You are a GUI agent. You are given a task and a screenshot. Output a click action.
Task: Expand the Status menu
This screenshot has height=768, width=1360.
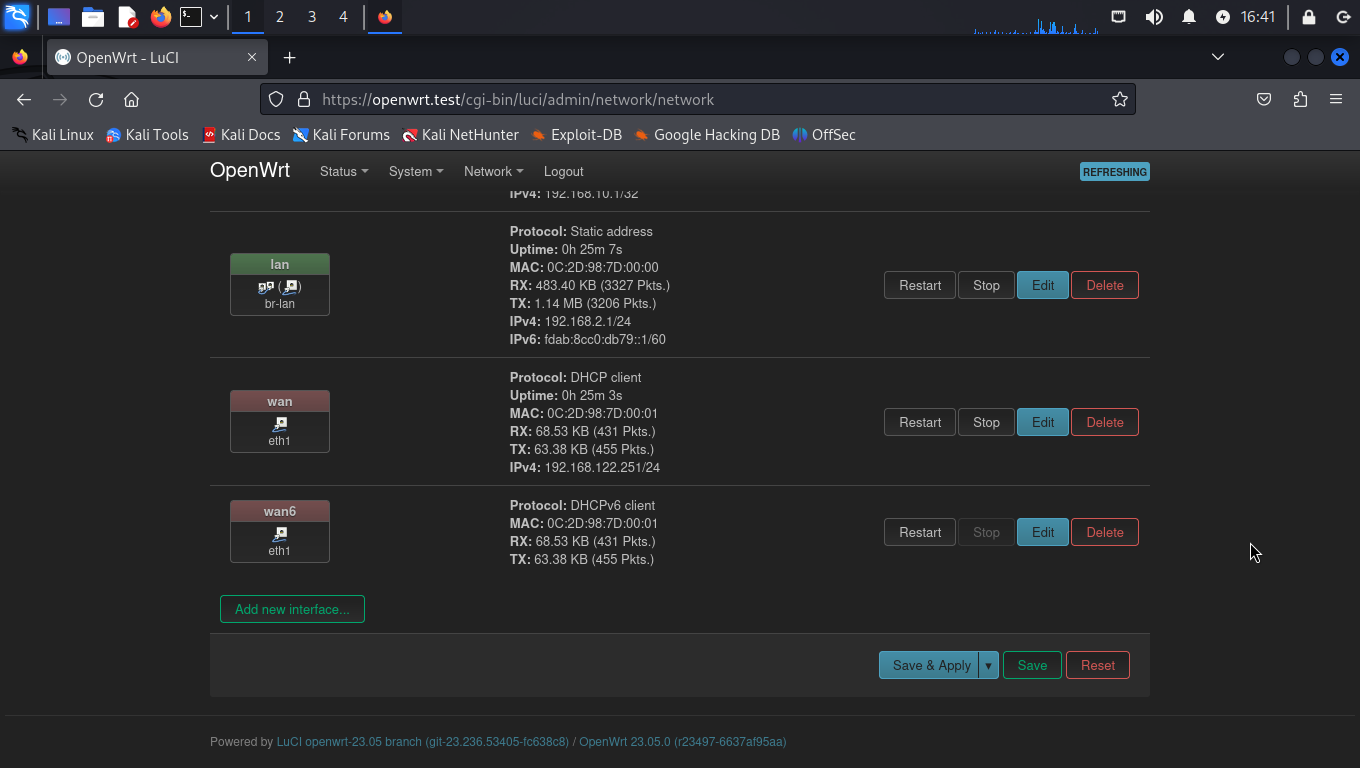(344, 171)
